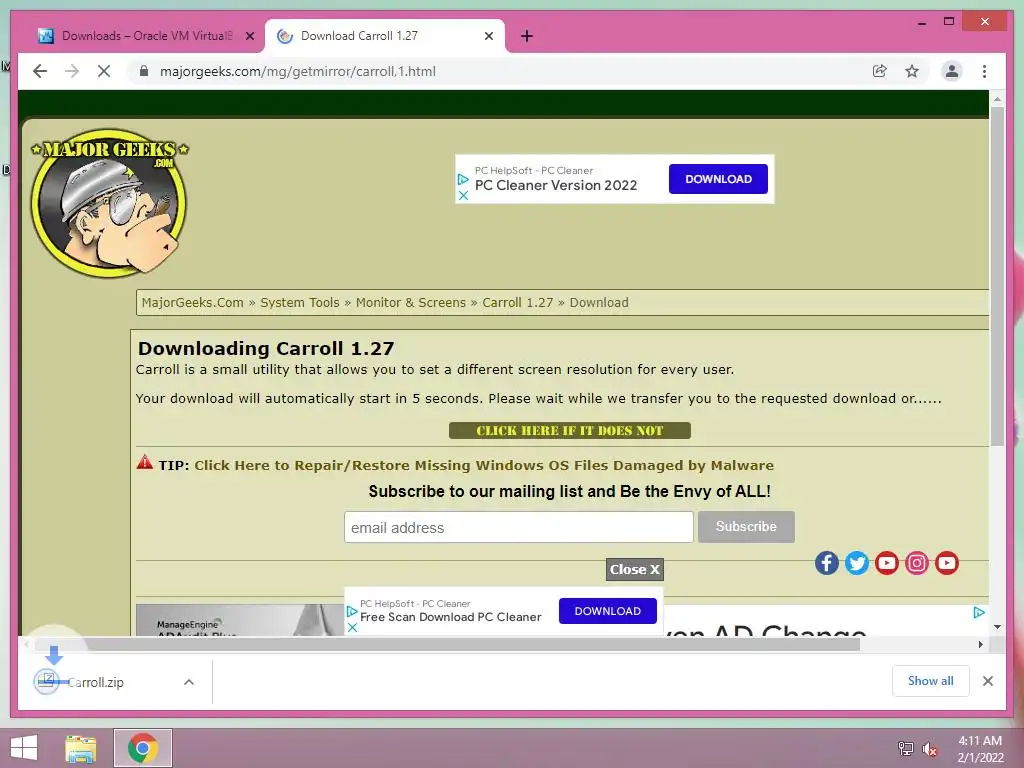Stop page loading with the X button

pos(104,71)
